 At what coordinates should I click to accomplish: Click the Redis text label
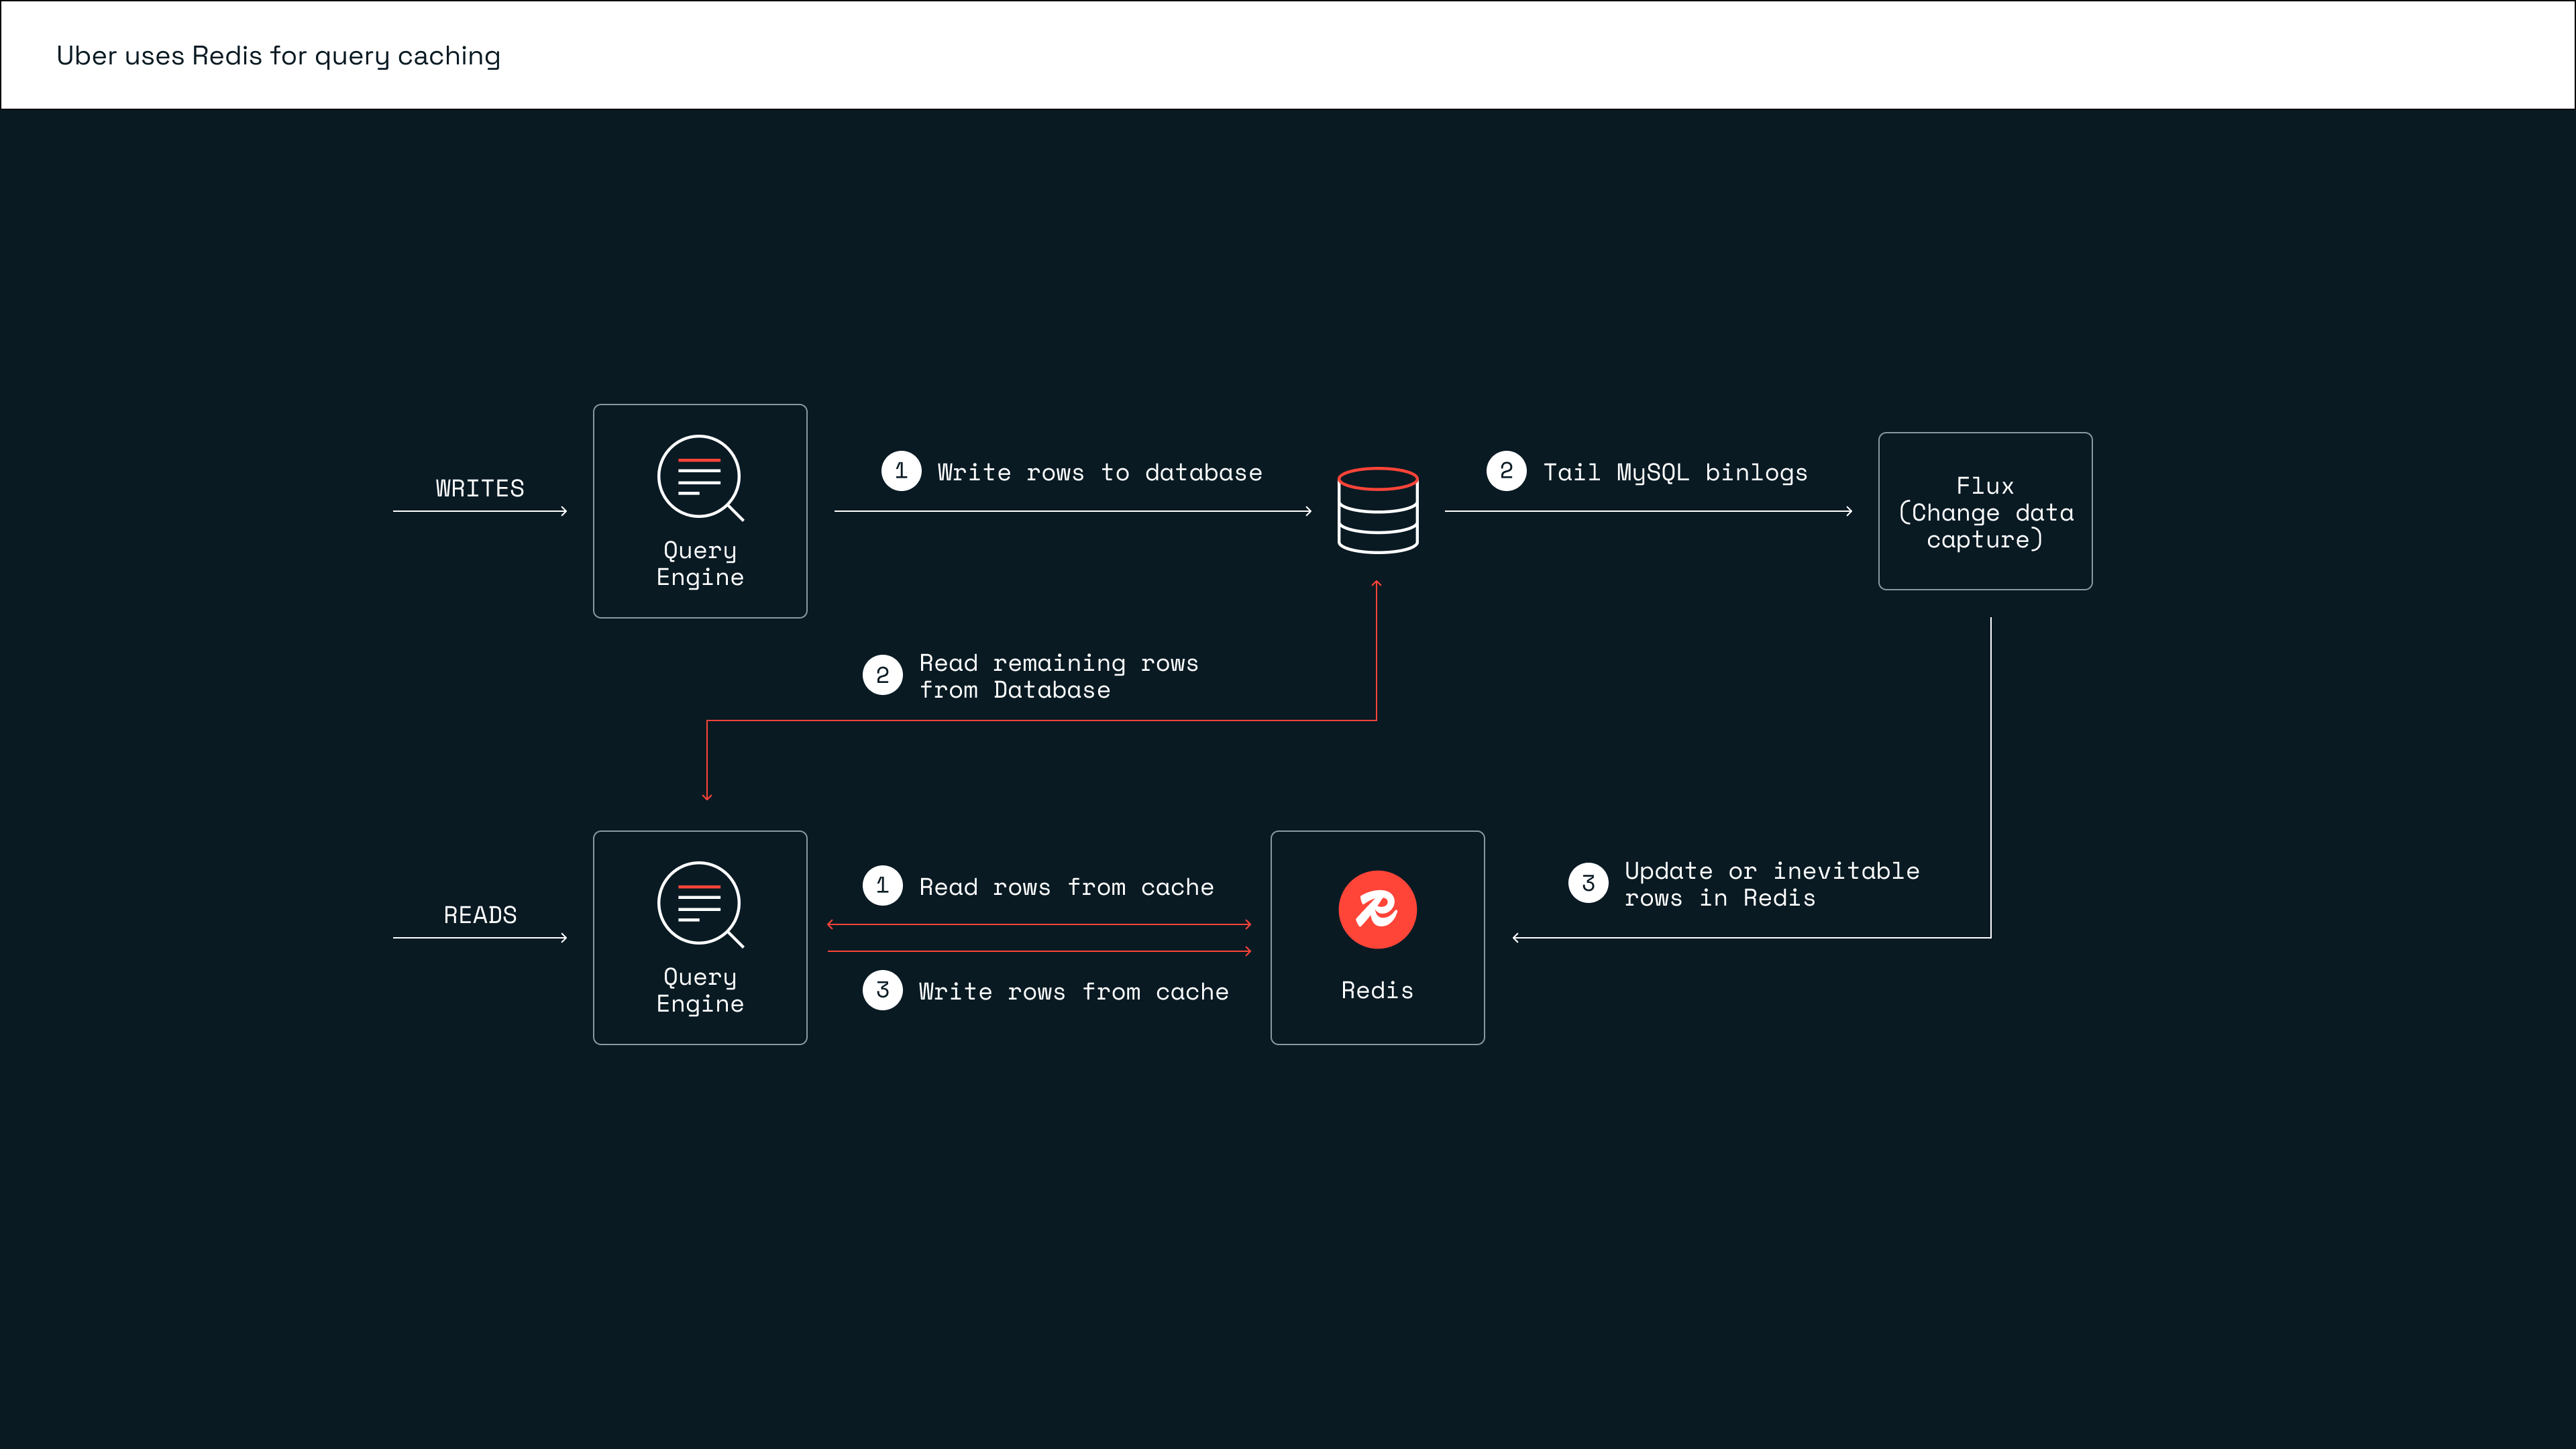(x=1377, y=990)
